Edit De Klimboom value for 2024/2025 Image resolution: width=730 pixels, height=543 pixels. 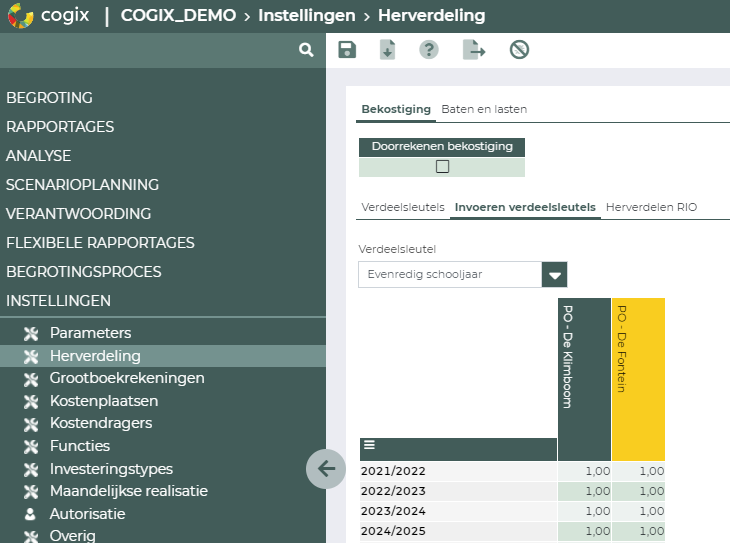tap(584, 531)
